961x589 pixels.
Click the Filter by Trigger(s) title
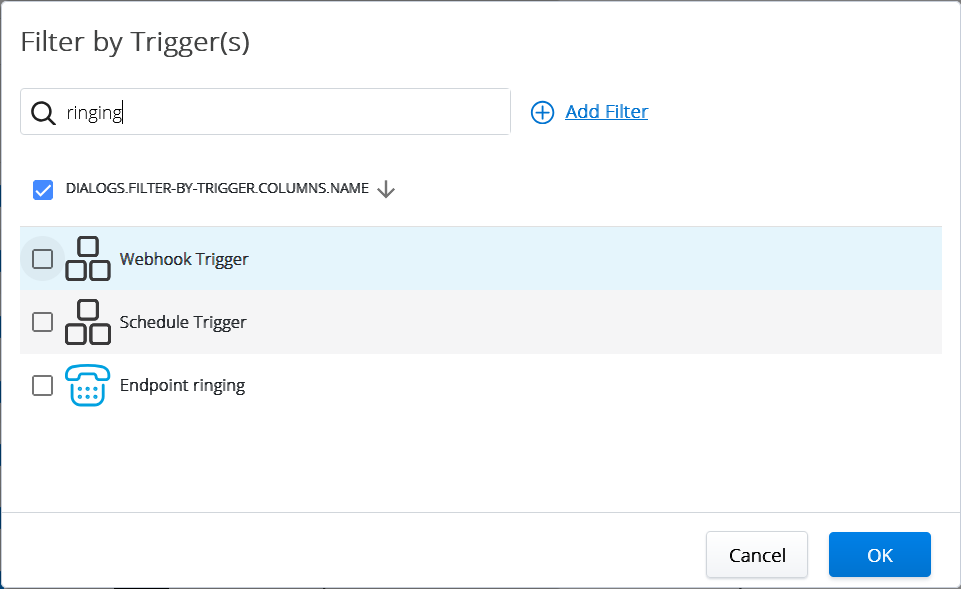pyautogui.click(x=134, y=42)
